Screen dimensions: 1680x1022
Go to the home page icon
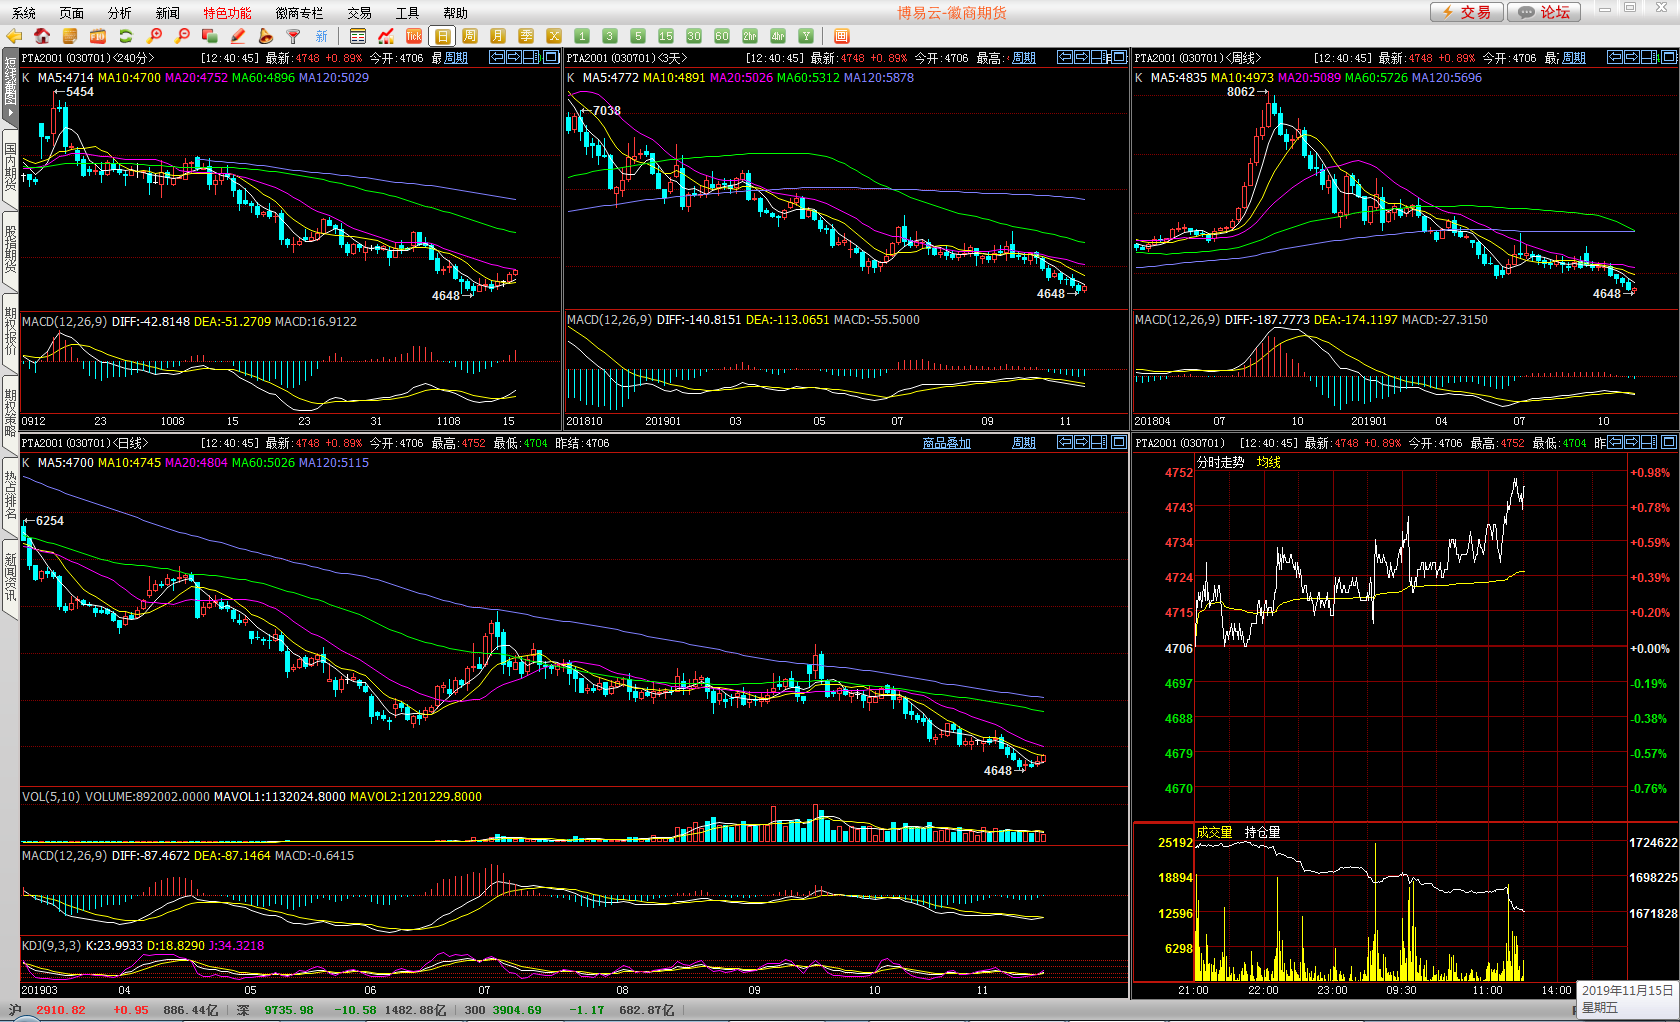coord(42,36)
